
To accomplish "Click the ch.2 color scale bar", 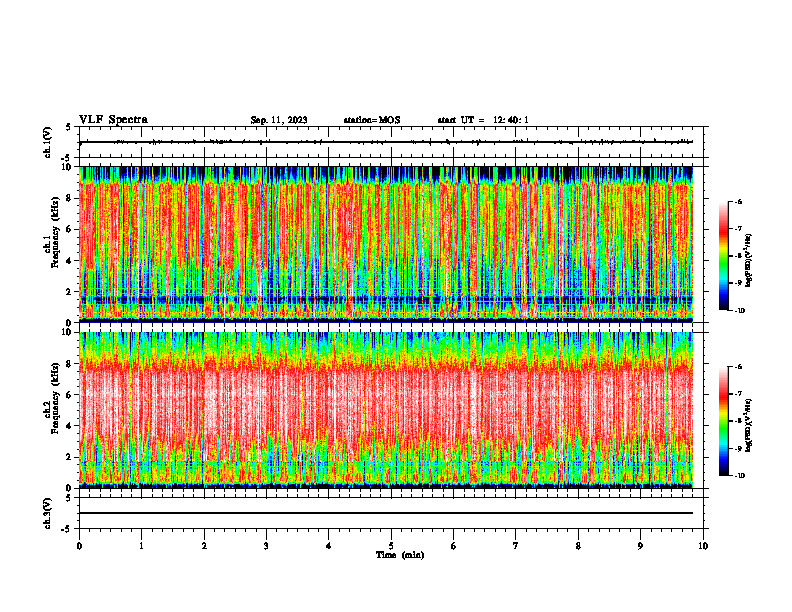I will point(723,421).
